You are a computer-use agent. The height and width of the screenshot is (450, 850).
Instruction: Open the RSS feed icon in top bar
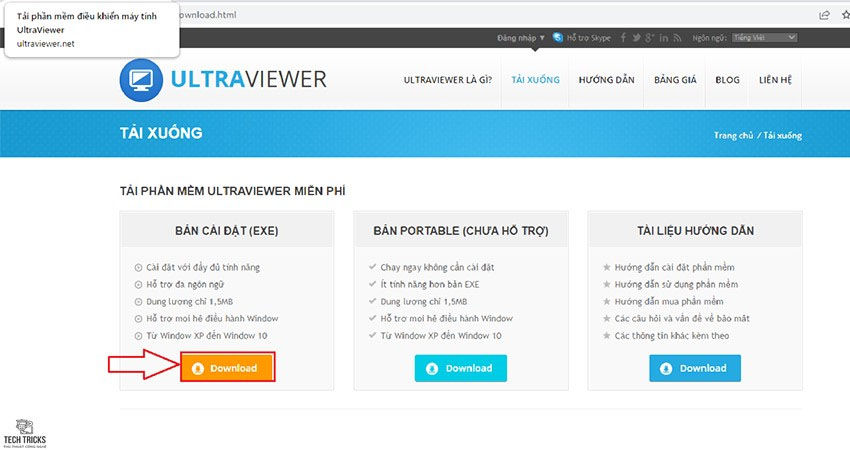click(x=677, y=37)
